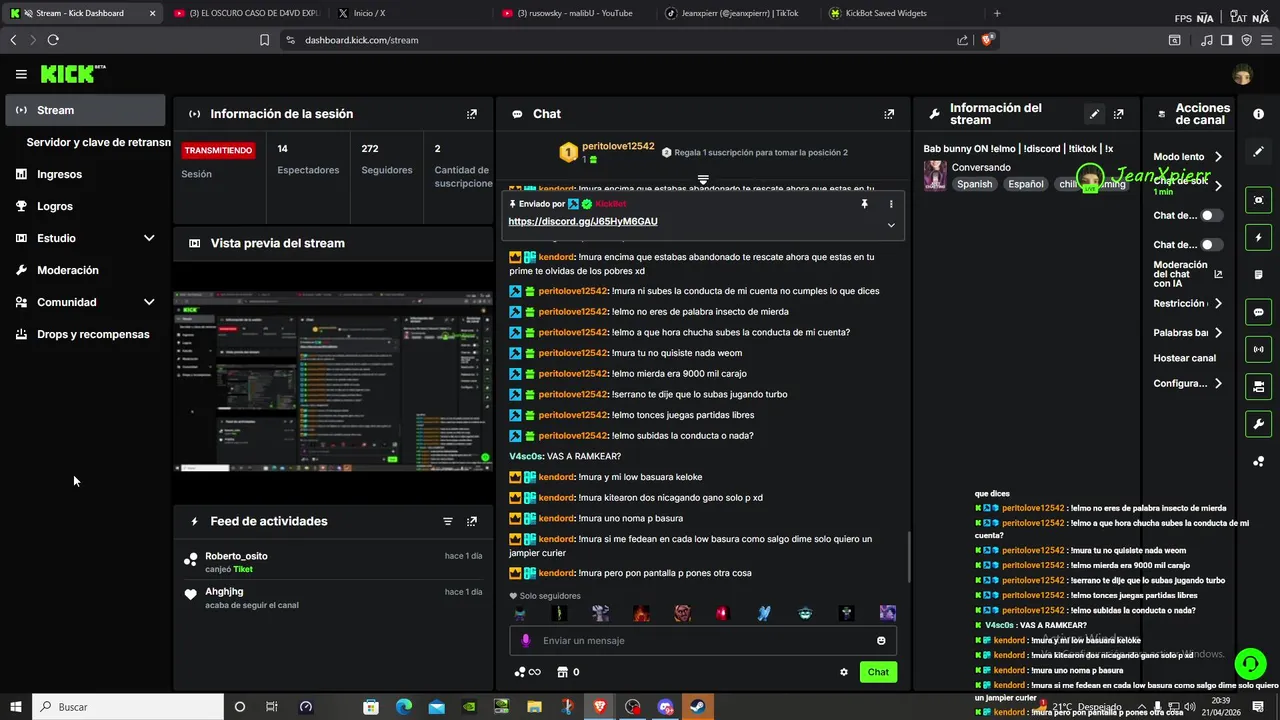This screenshot has height=720, width=1280.
Task: Open Drops y recompensas
Action: (x=85, y=334)
